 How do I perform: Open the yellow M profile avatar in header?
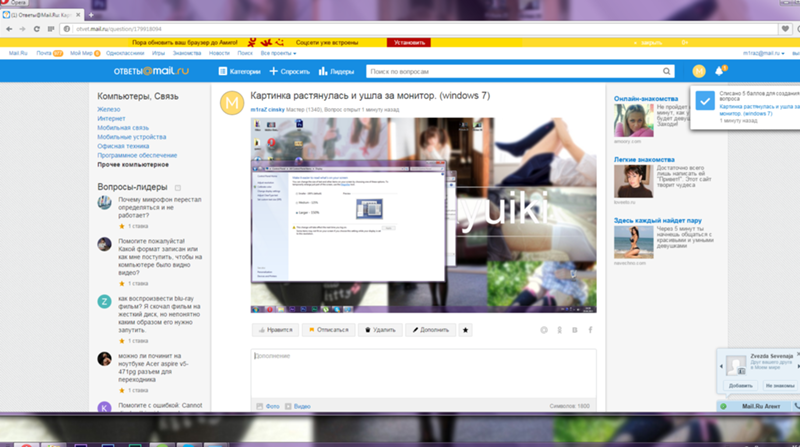coord(699,71)
